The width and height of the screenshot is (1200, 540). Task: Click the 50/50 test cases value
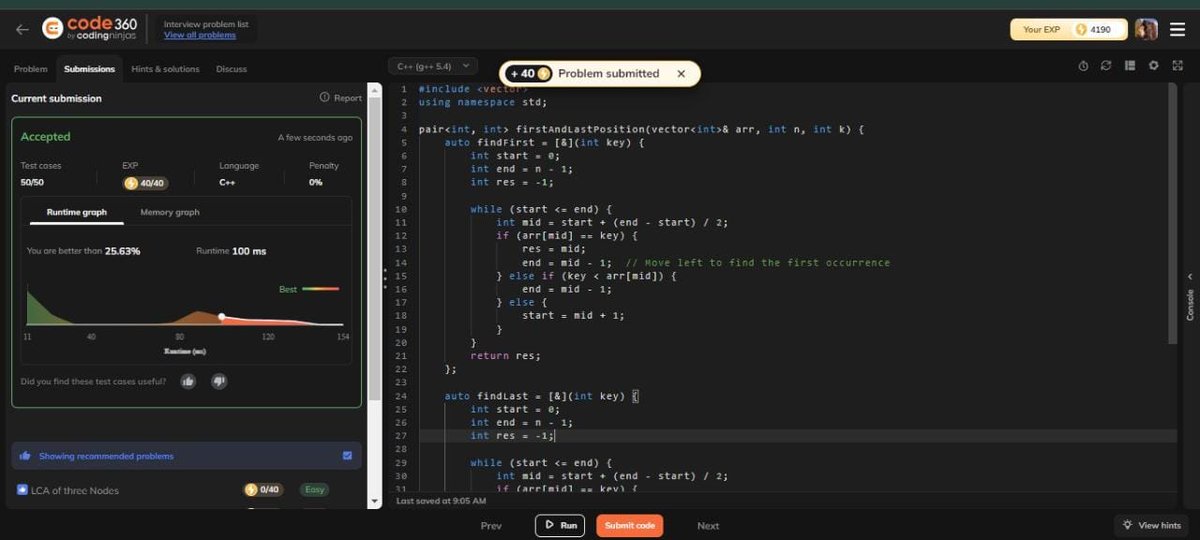pos(33,183)
